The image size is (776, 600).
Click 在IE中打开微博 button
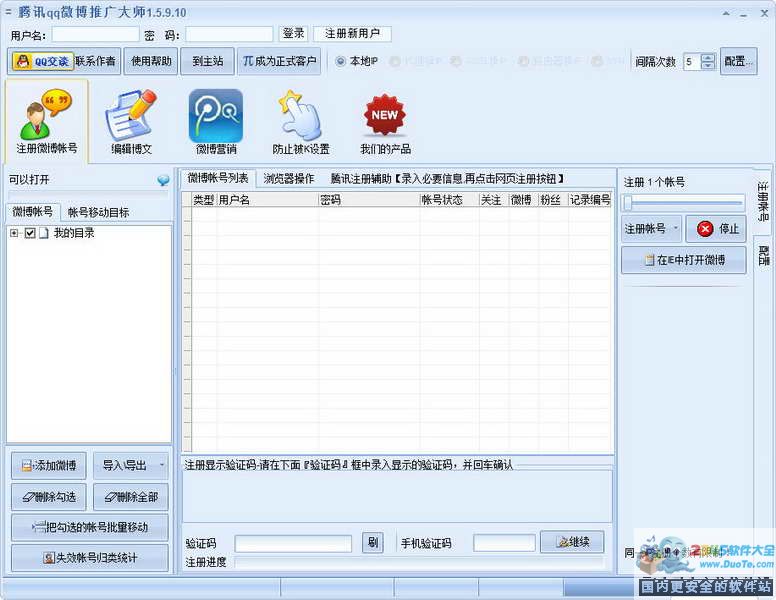tap(683, 260)
